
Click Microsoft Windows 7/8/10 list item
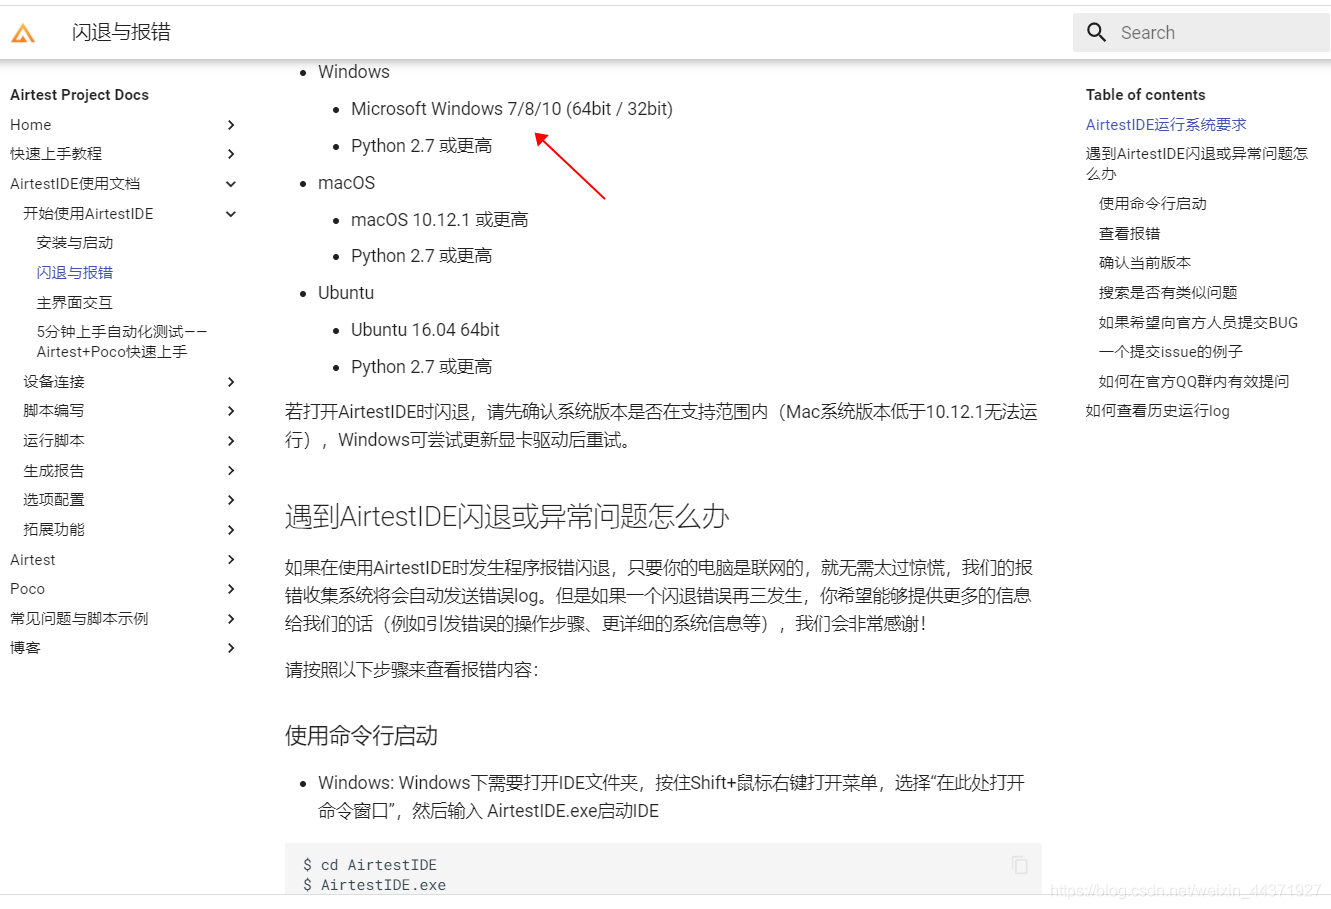click(x=512, y=109)
